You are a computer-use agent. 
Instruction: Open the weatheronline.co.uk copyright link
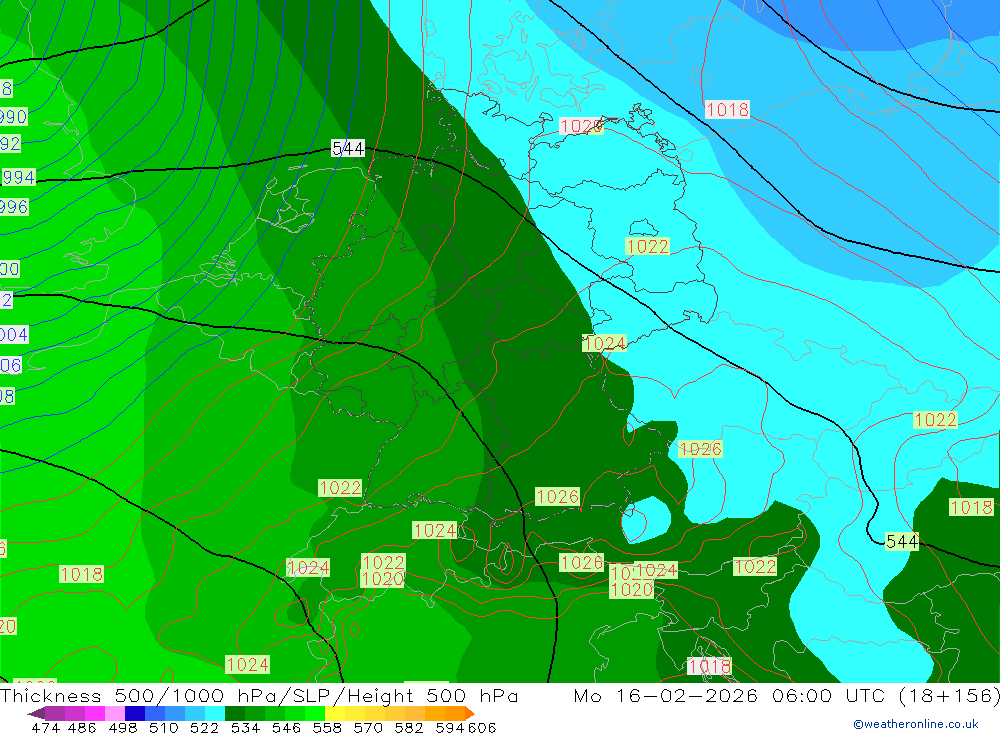coord(916,724)
